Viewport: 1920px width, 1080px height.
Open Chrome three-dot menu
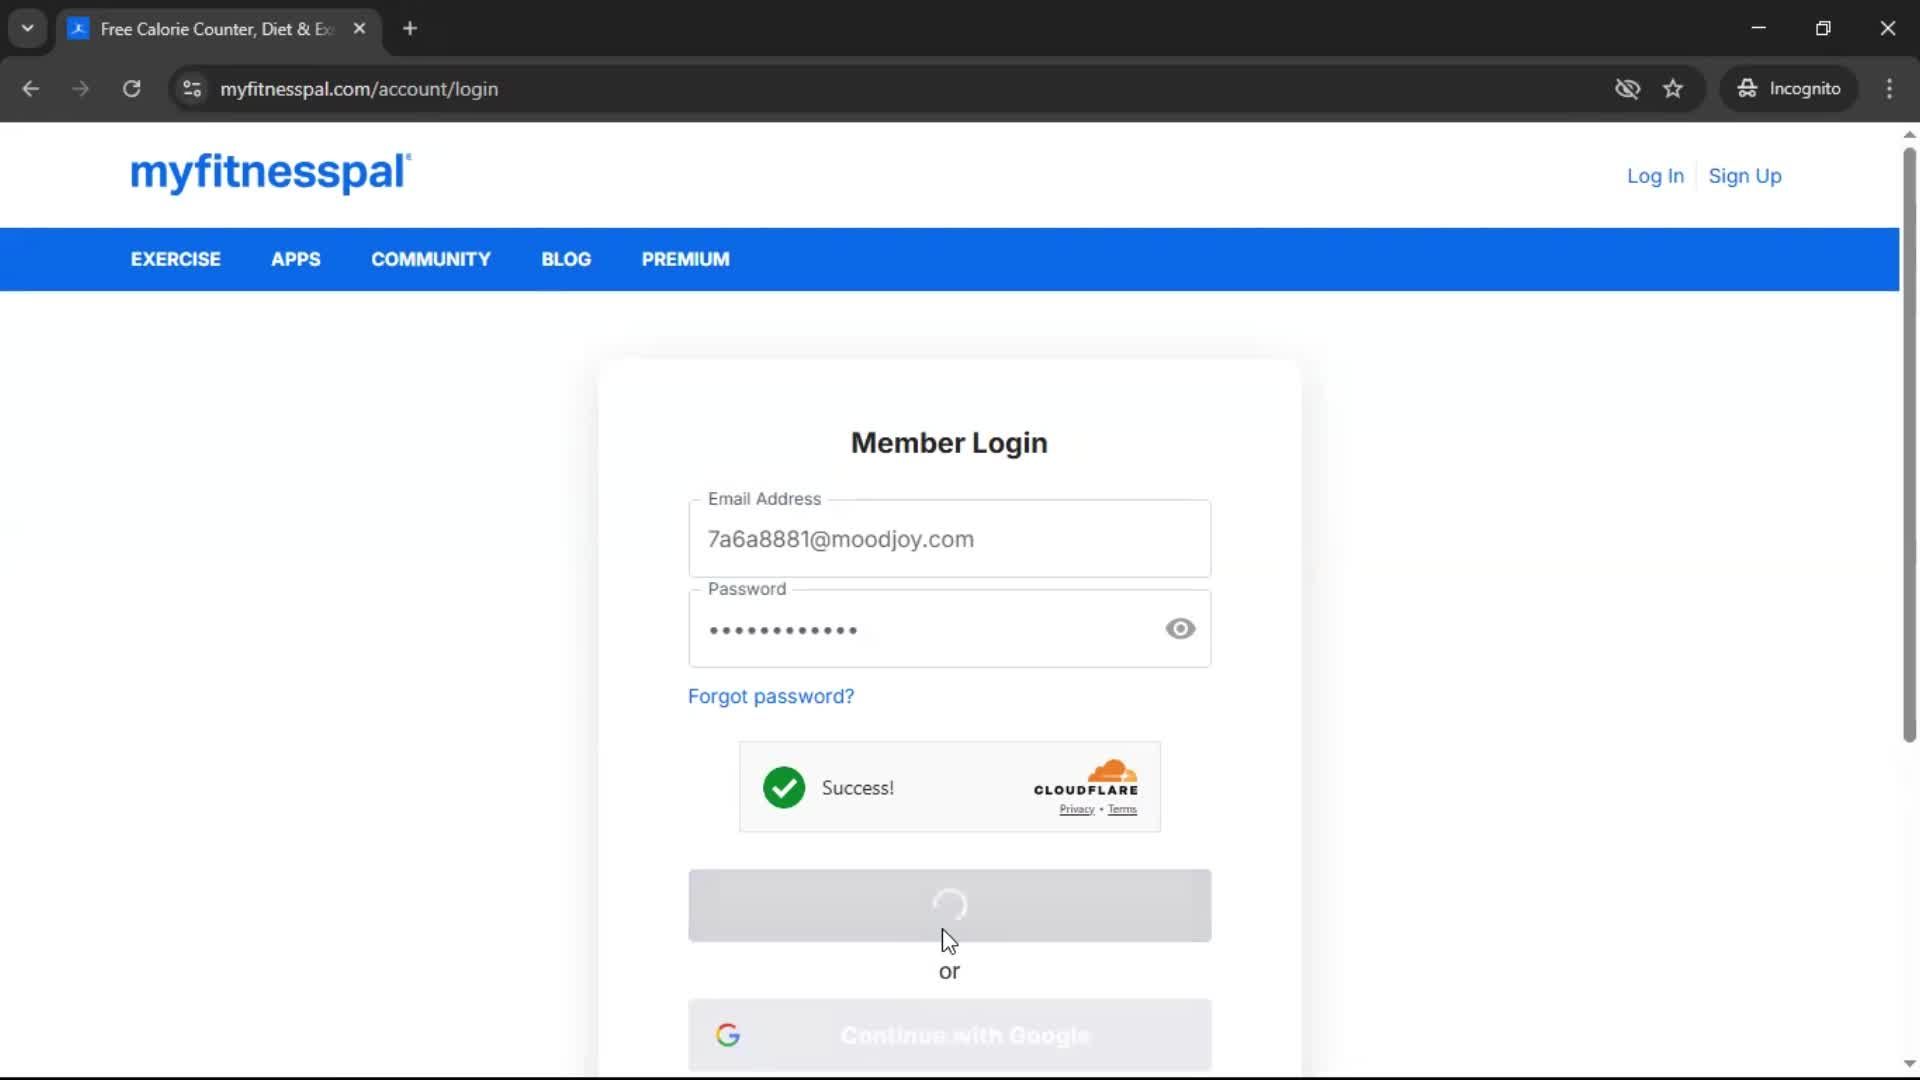[1889, 89]
